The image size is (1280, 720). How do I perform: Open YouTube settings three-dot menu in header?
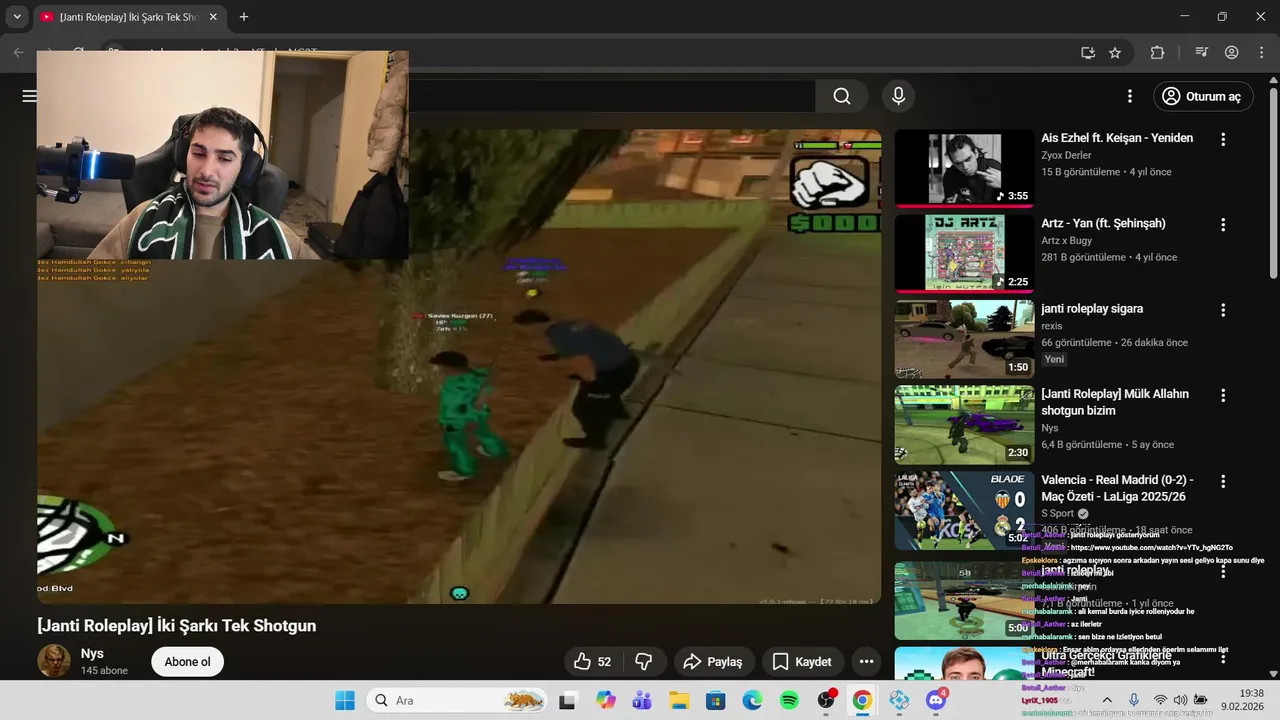(x=1130, y=96)
